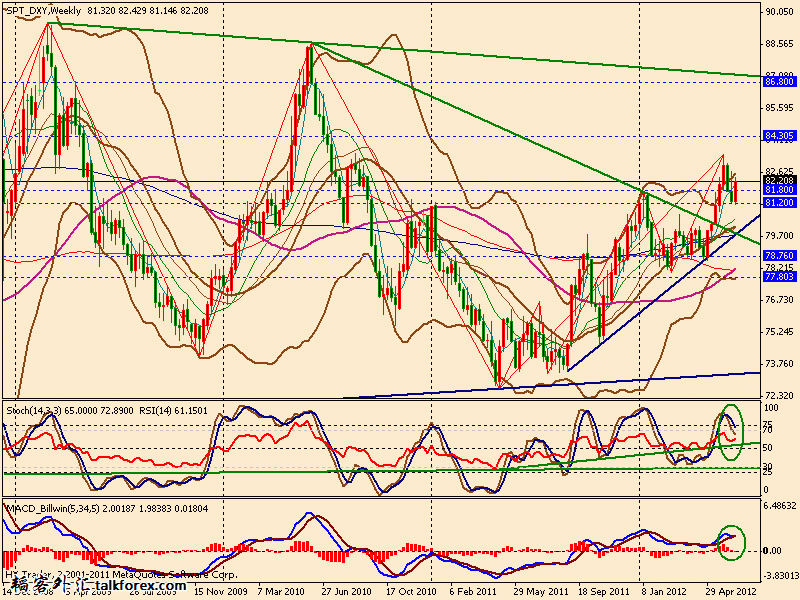The height and width of the screenshot is (600, 800).
Task: Click the 17 Oct 2010 date label
Action: (x=411, y=591)
